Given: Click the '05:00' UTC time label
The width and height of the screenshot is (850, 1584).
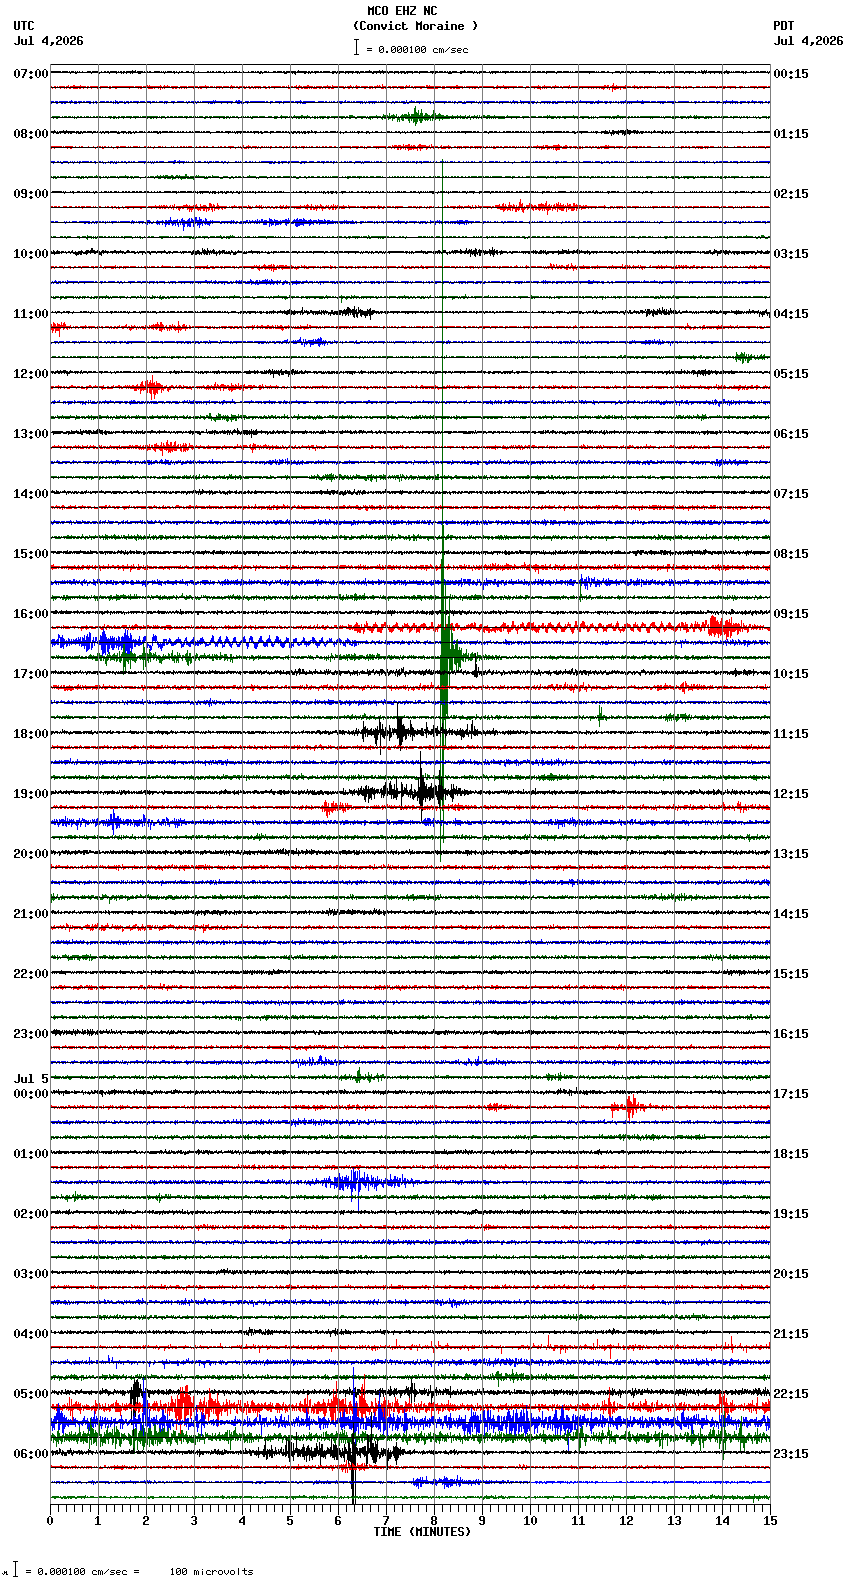Looking at the screenshot, I should click(31, 1394).
